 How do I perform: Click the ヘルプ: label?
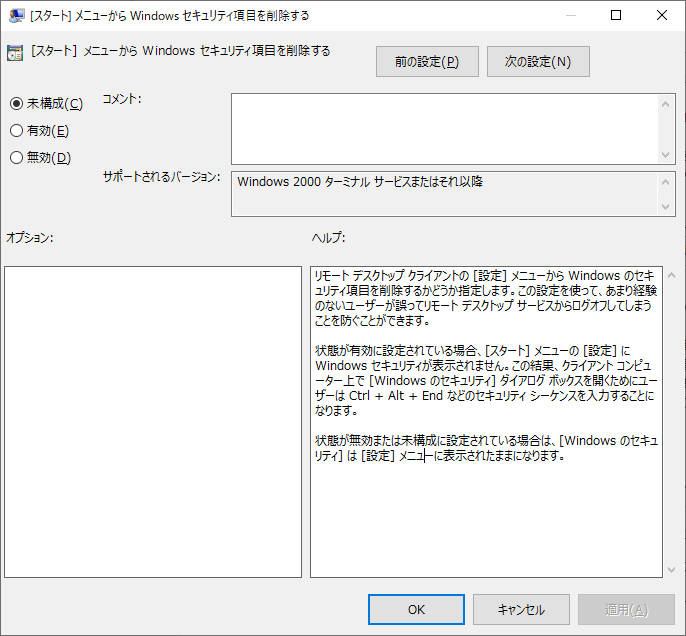pyautogui.click(x=329, y=238)
